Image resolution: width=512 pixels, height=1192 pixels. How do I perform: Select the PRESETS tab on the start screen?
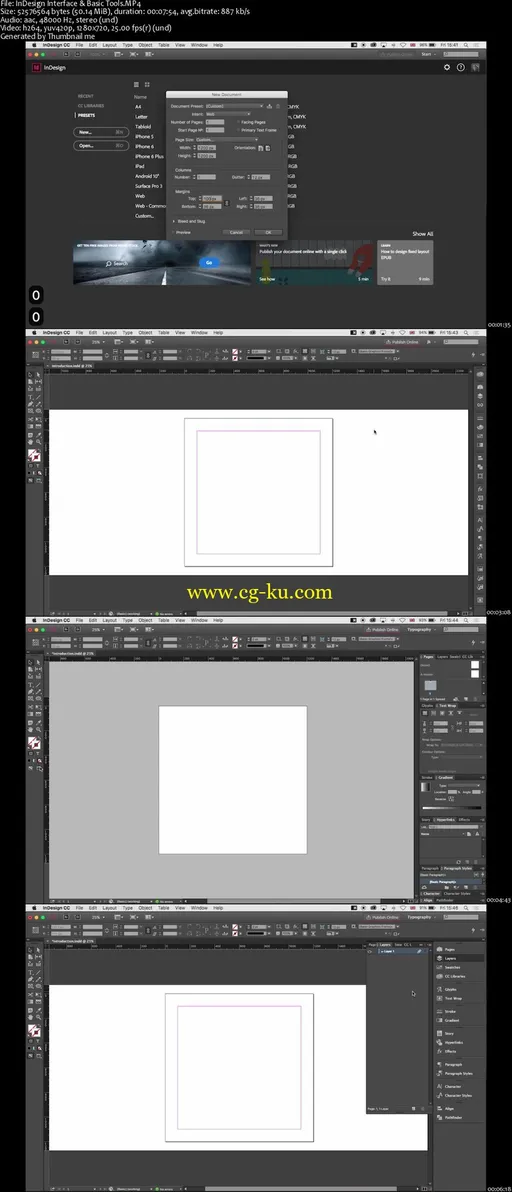click(87, 116)
